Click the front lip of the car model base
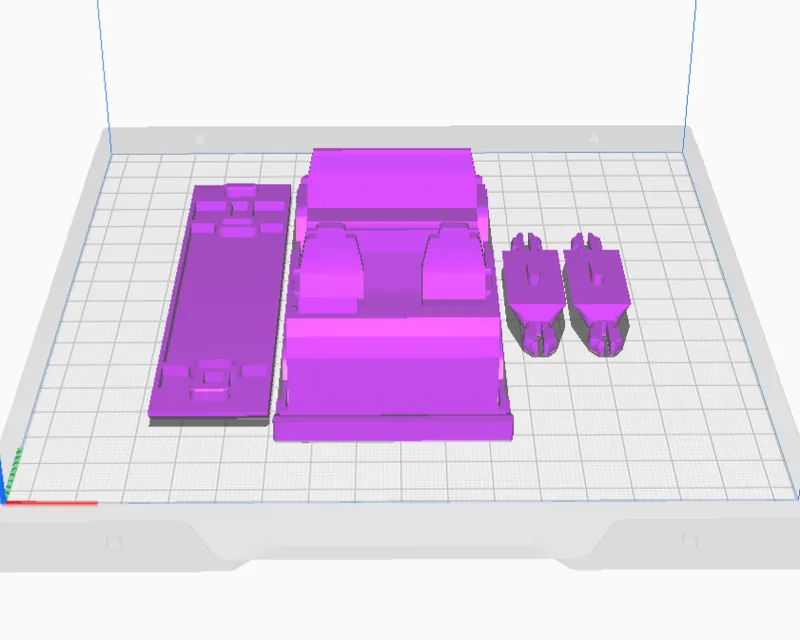 (392, 429)
